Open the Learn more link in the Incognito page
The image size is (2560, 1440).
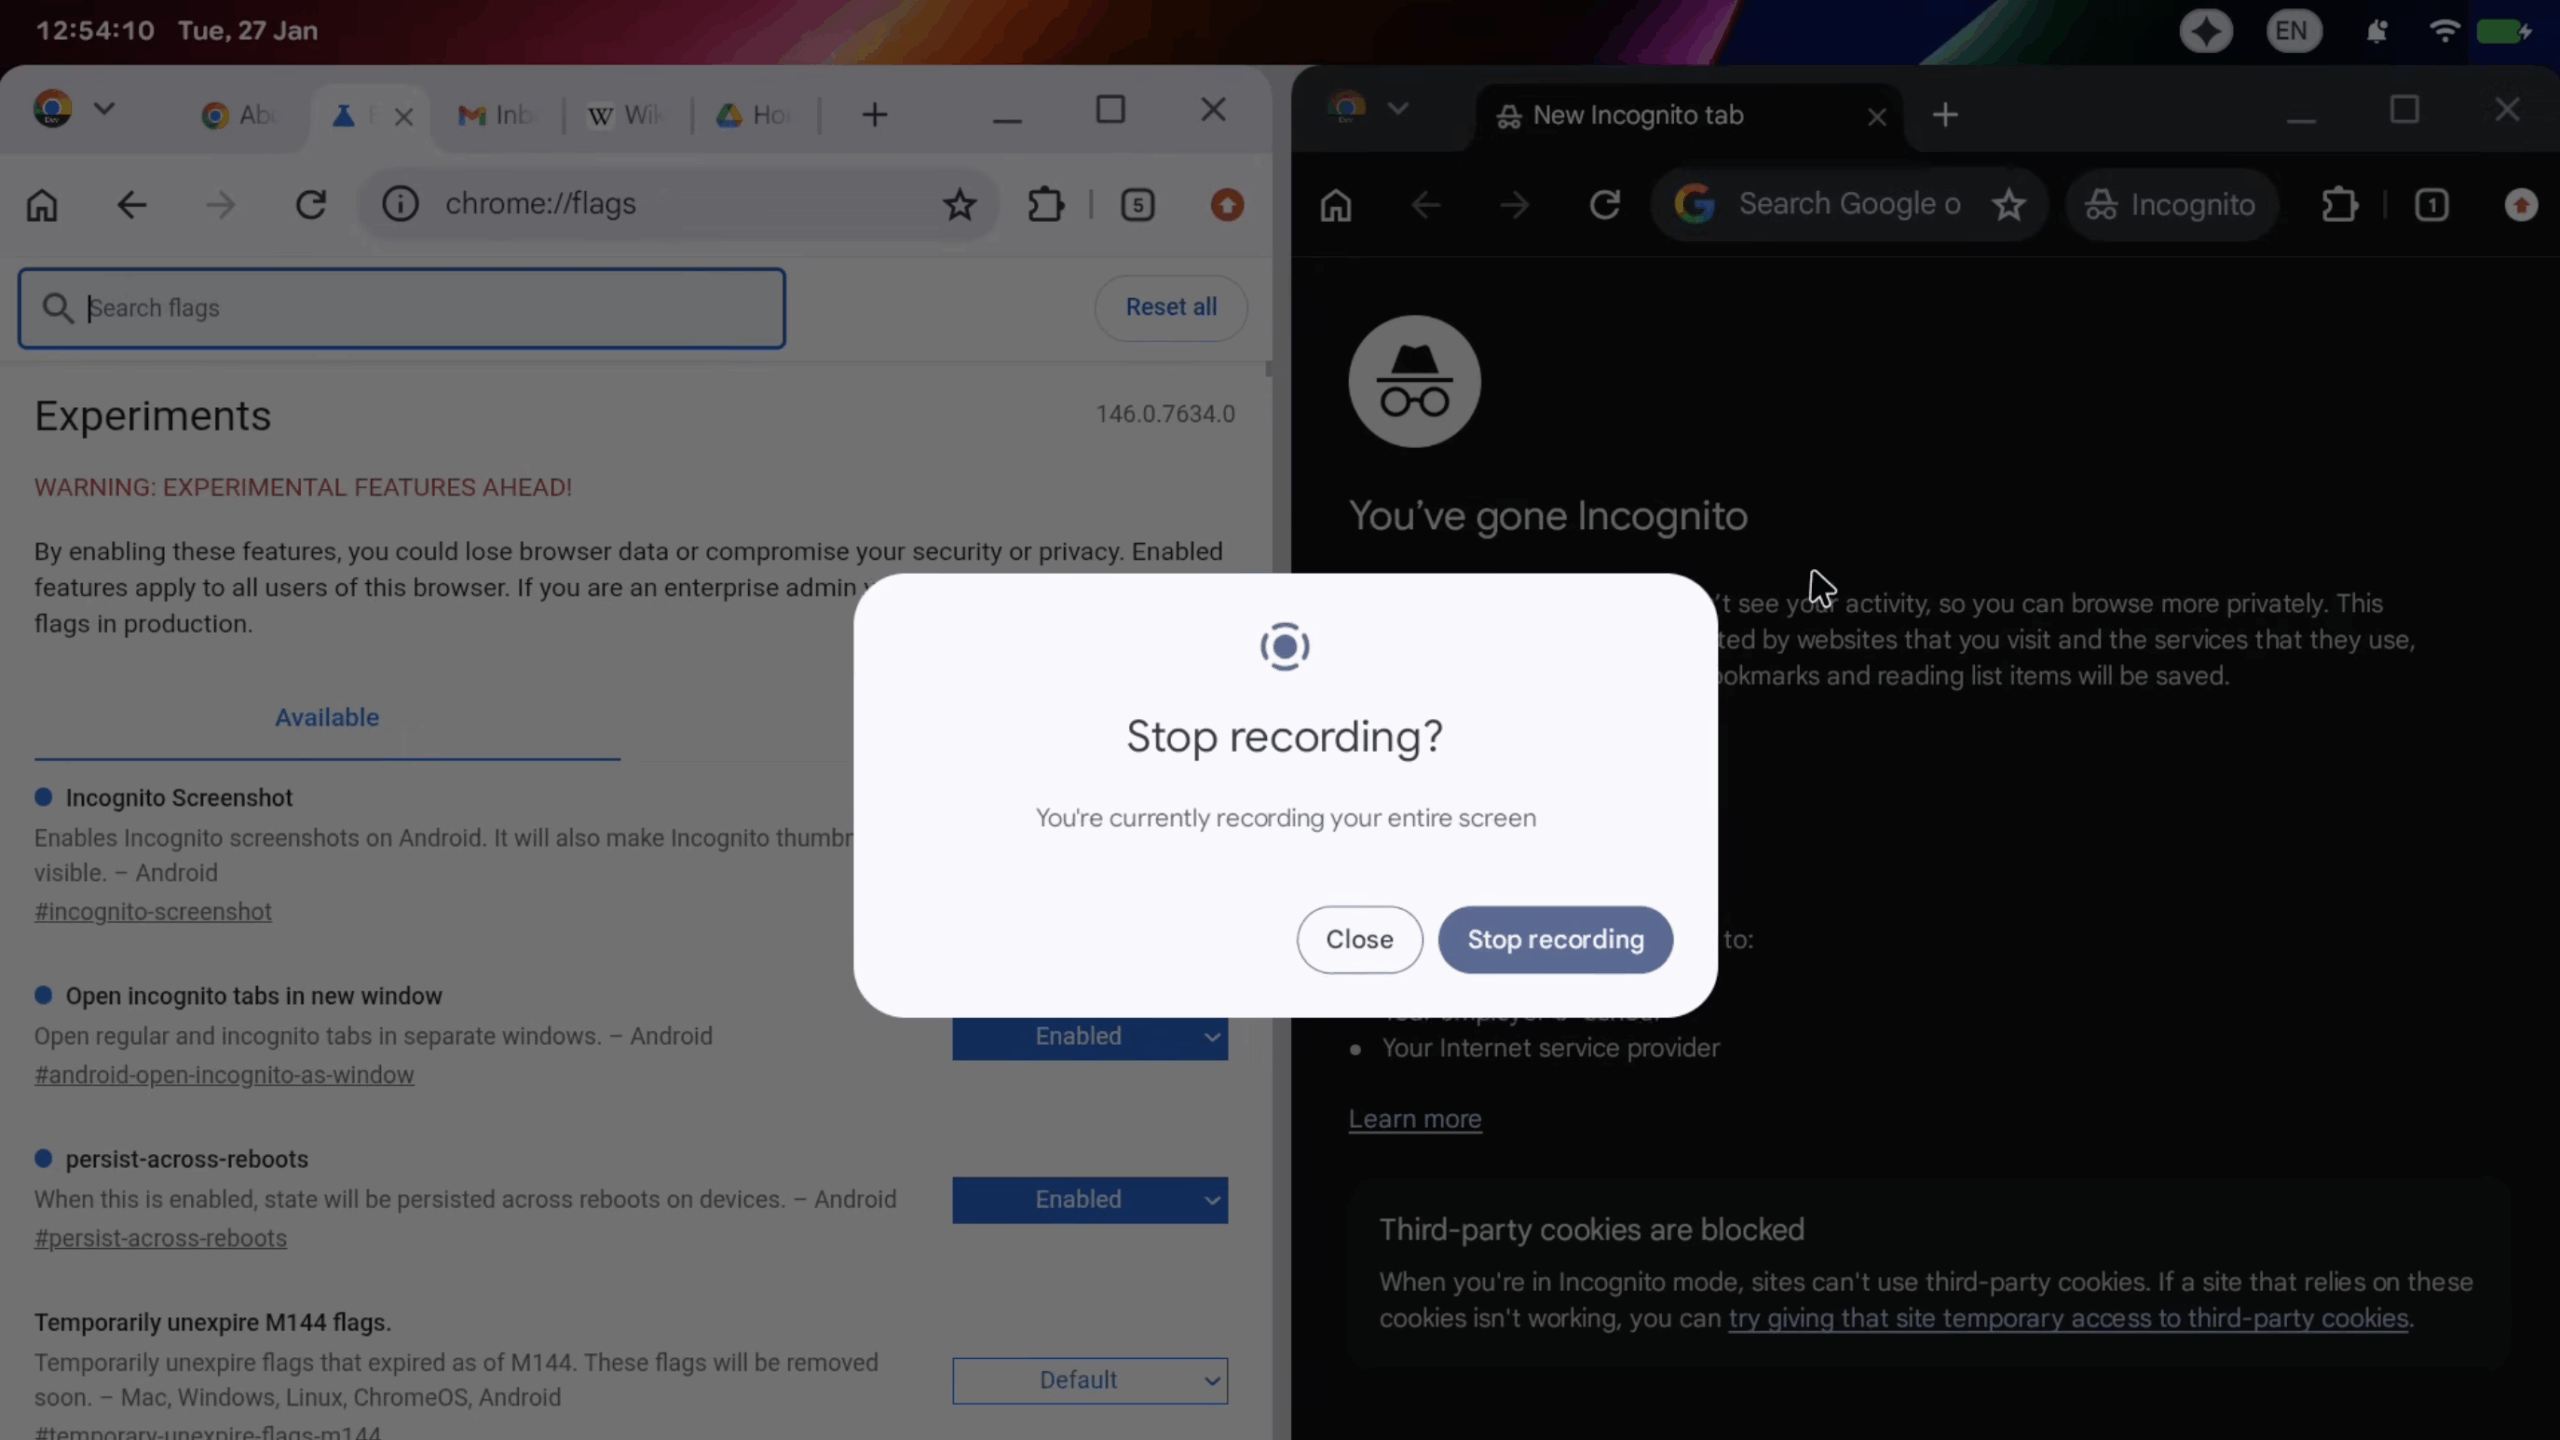pos(1414,1119)
